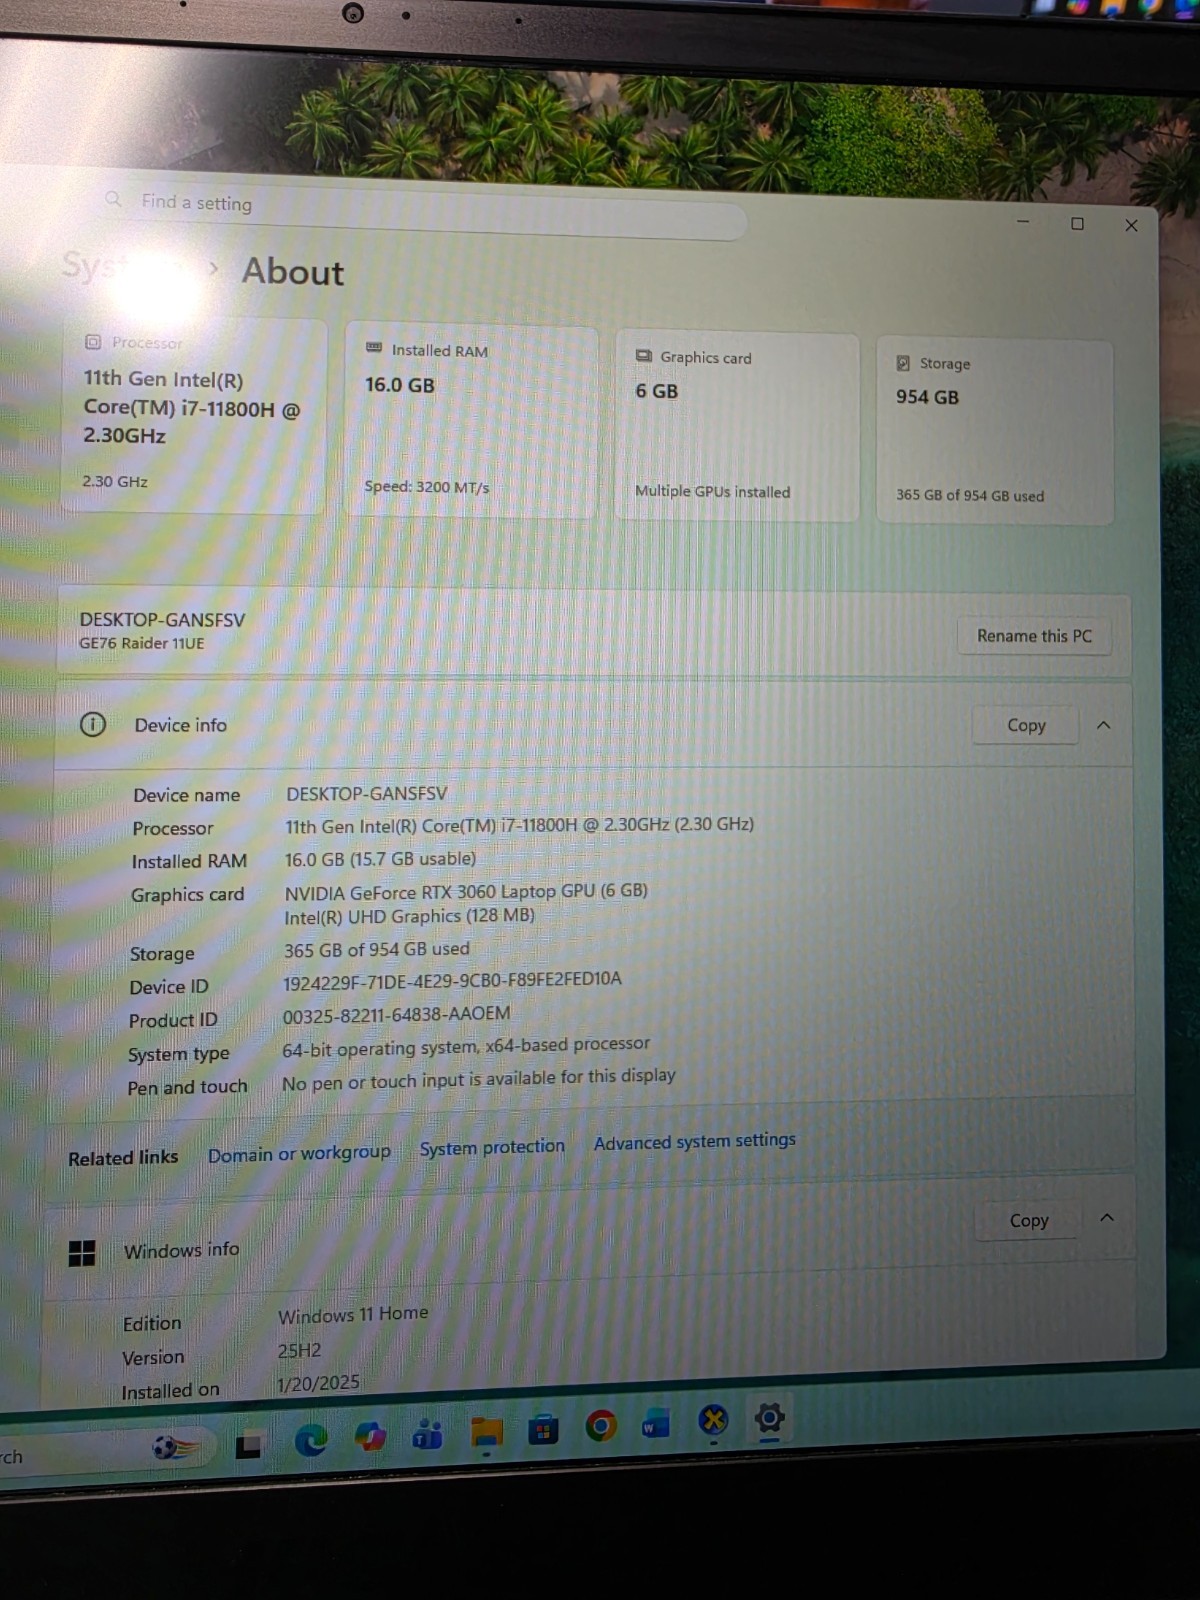Click Rename this PC button
Screen dimensions: 1200x1600
[x=1034, y=636]
